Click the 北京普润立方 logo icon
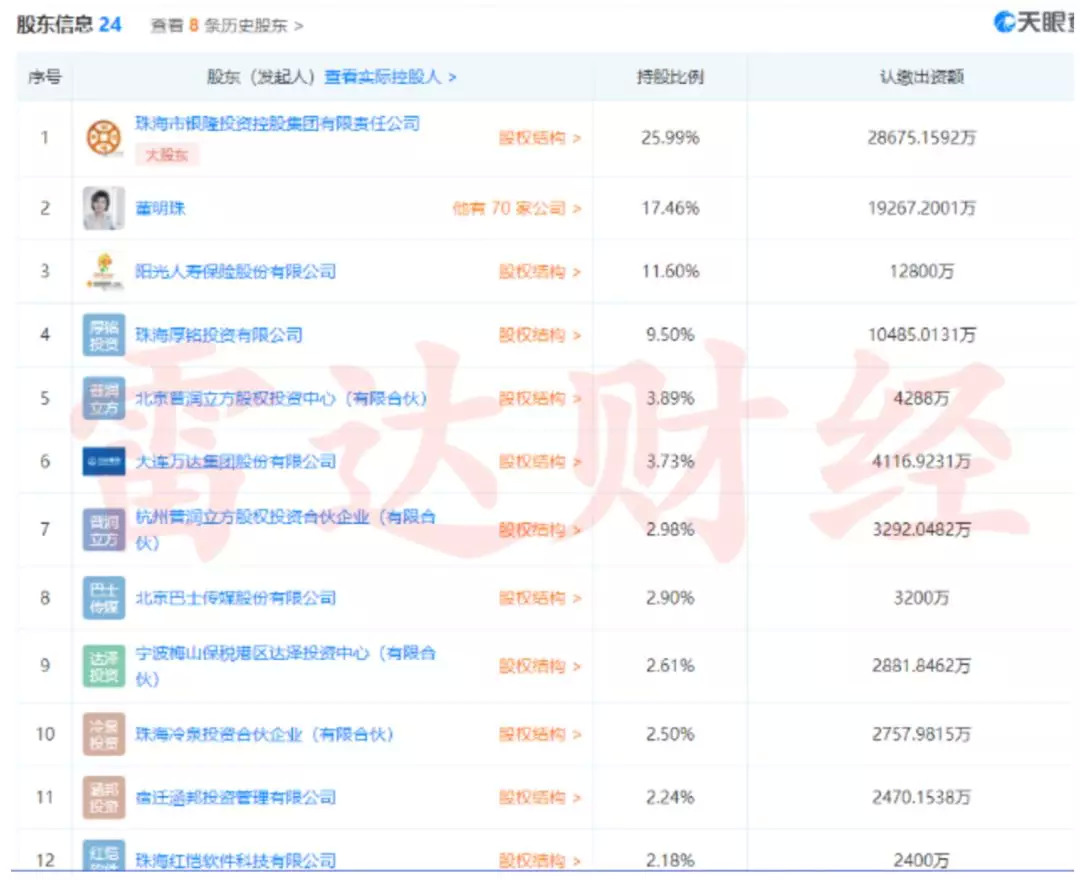 pyautogui.click(x=103, y=398)
